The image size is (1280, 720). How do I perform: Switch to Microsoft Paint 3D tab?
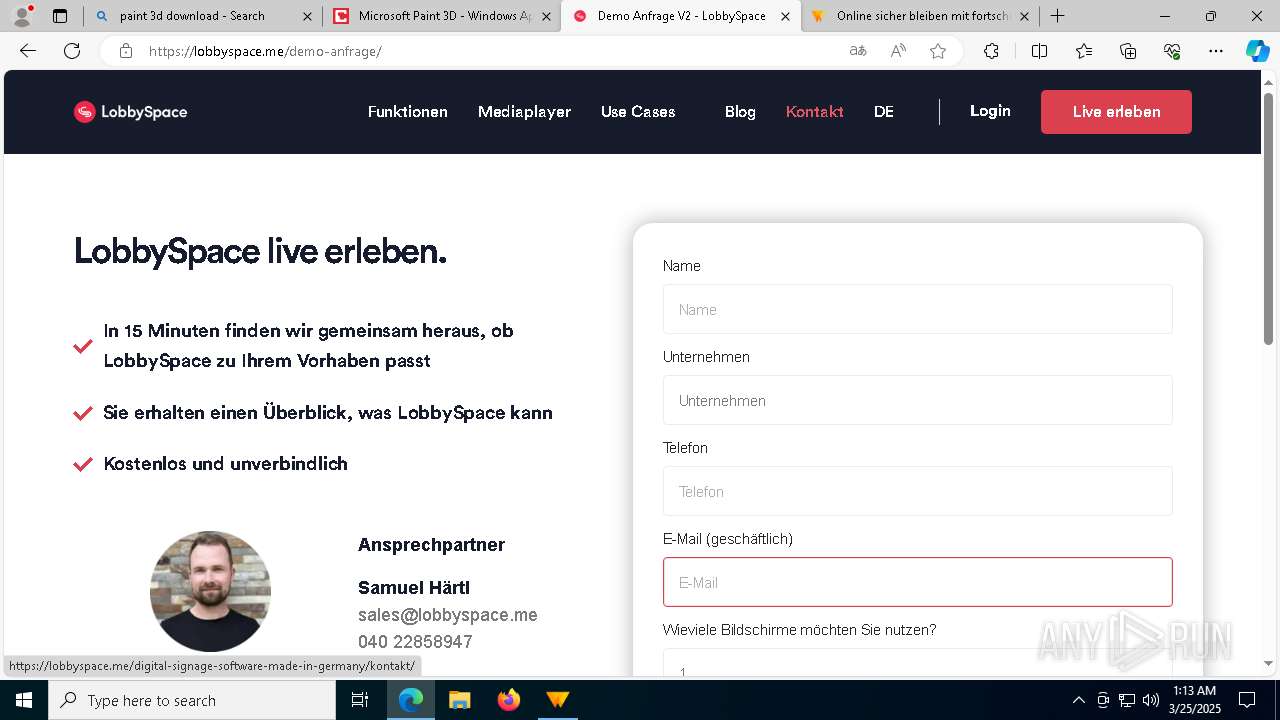(443, 16)
